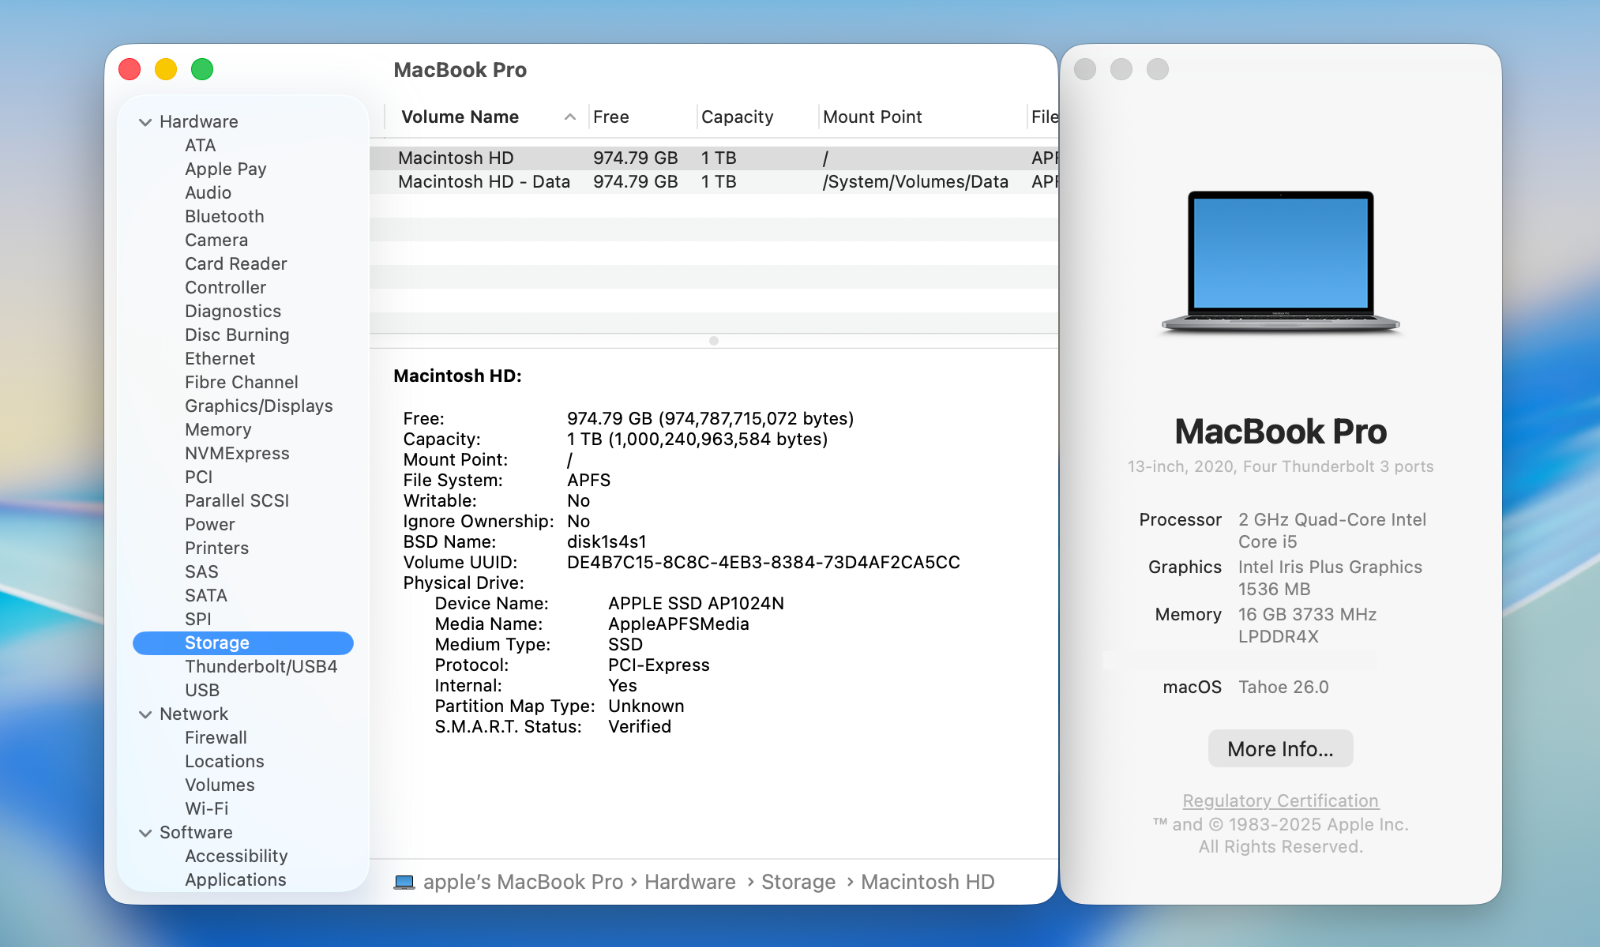This screenshot has width=1600, height=947.
Task: Click the green full-screen window button
Action: pos(202,69)
